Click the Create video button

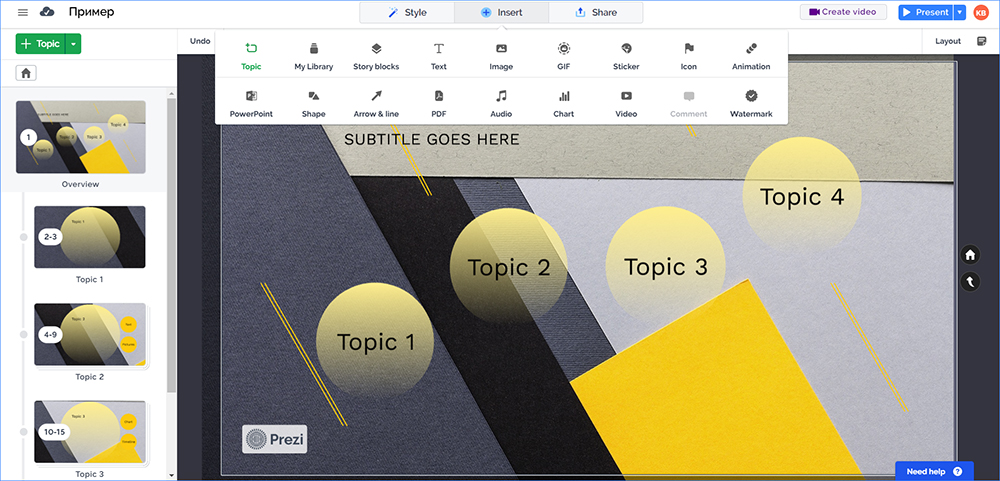click(x=842, y=12)
